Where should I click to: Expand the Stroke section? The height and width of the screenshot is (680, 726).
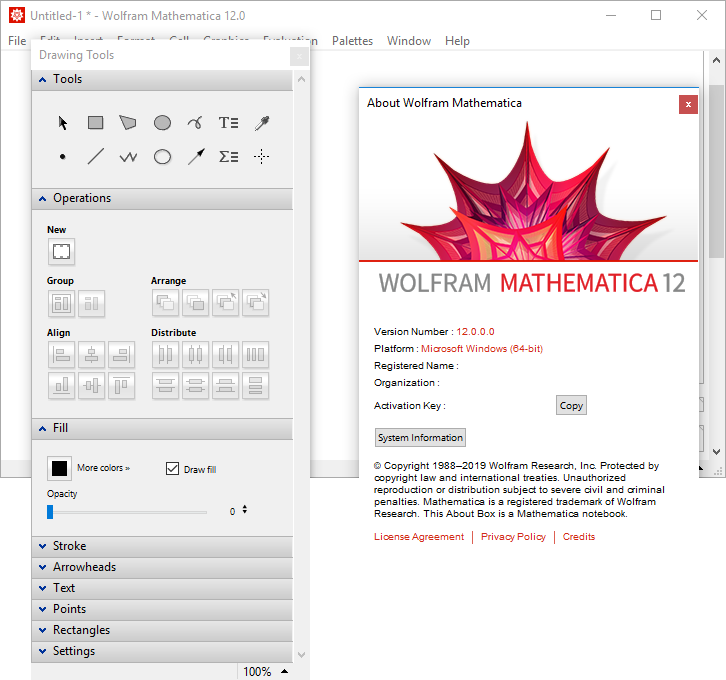pyautogui.click(x=69, y=546)
